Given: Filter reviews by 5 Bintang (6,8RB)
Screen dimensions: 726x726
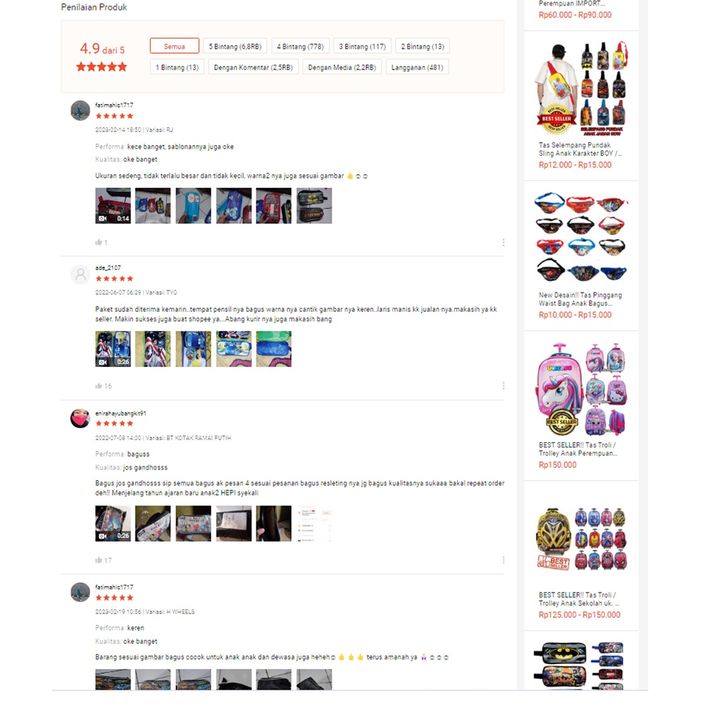Looking at the screenshot, I should pyautogui.click(x=235, y=46).
